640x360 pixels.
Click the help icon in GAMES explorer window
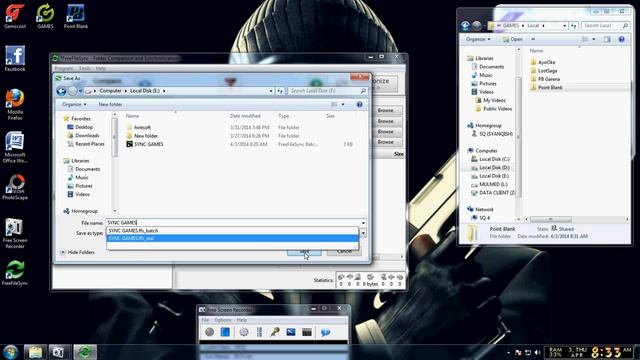[x=622, y=39]
